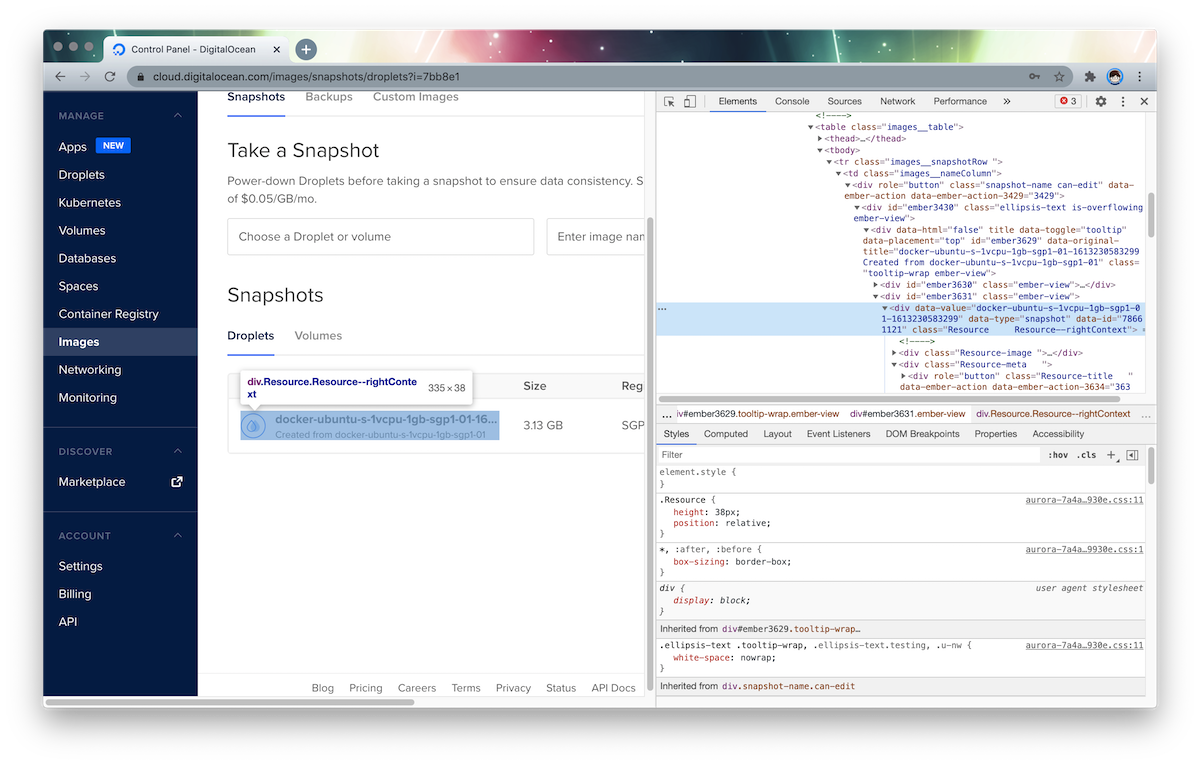The width and height of the screenshot is (1200, 765).
Task: Open the DevTools customize three-dot menu
Action: click(1123, 101)
